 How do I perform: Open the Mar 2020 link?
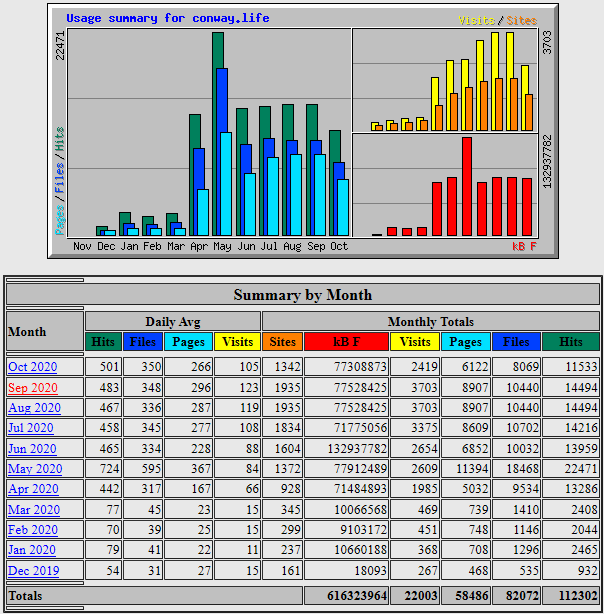(34, 509)
